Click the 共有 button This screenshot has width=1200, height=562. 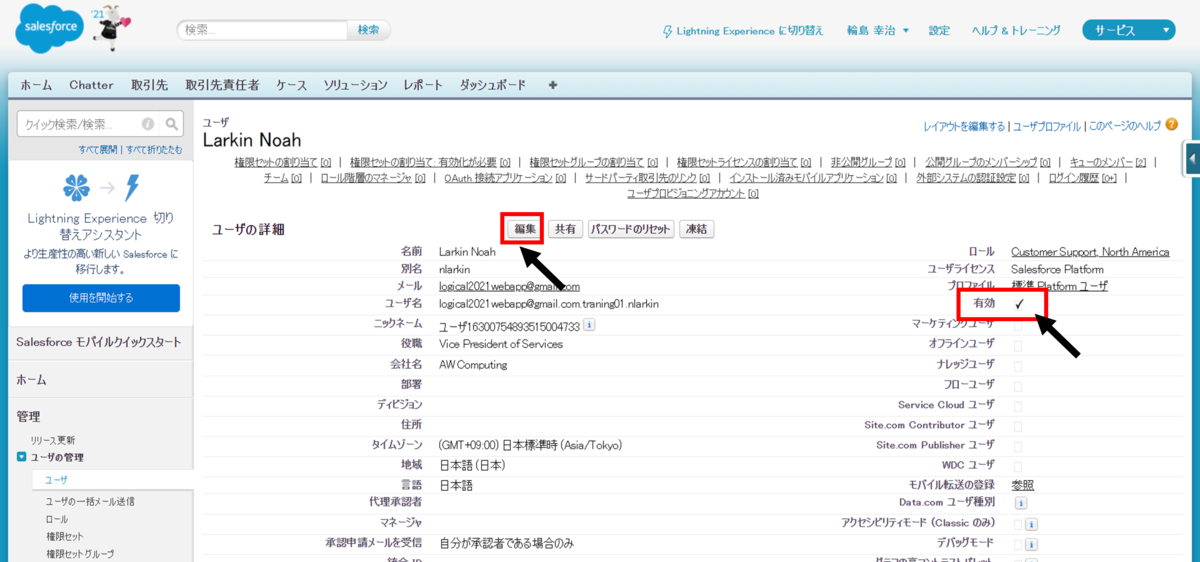point(565,229)
